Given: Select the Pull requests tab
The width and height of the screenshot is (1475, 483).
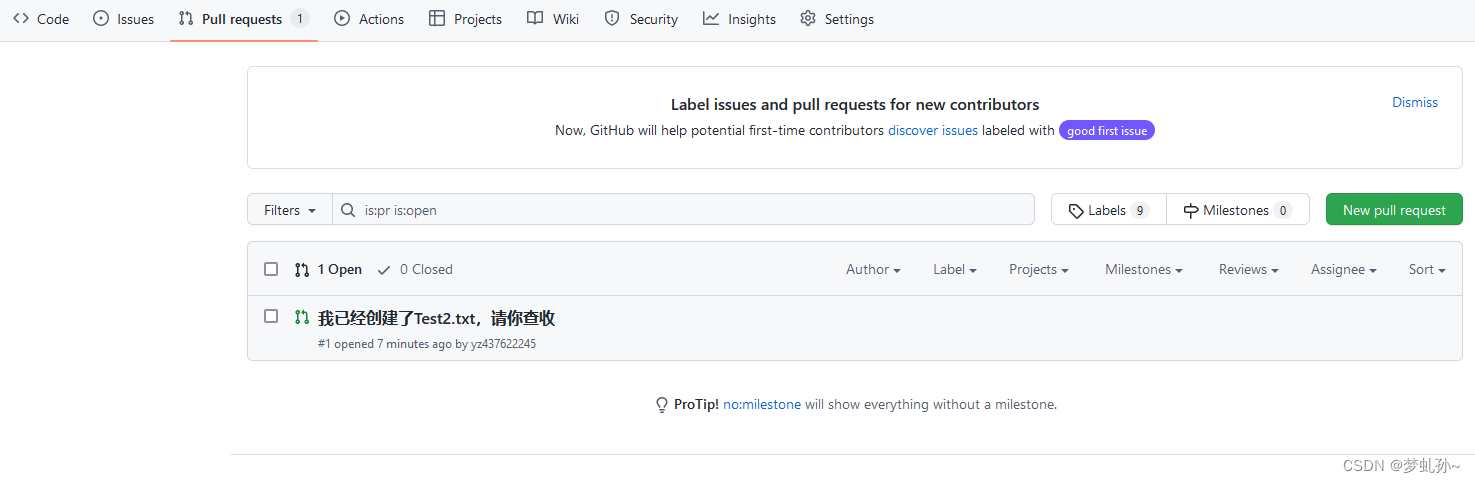Looking at the screenshot, I should pyautogui.click(x=244, y=19).
